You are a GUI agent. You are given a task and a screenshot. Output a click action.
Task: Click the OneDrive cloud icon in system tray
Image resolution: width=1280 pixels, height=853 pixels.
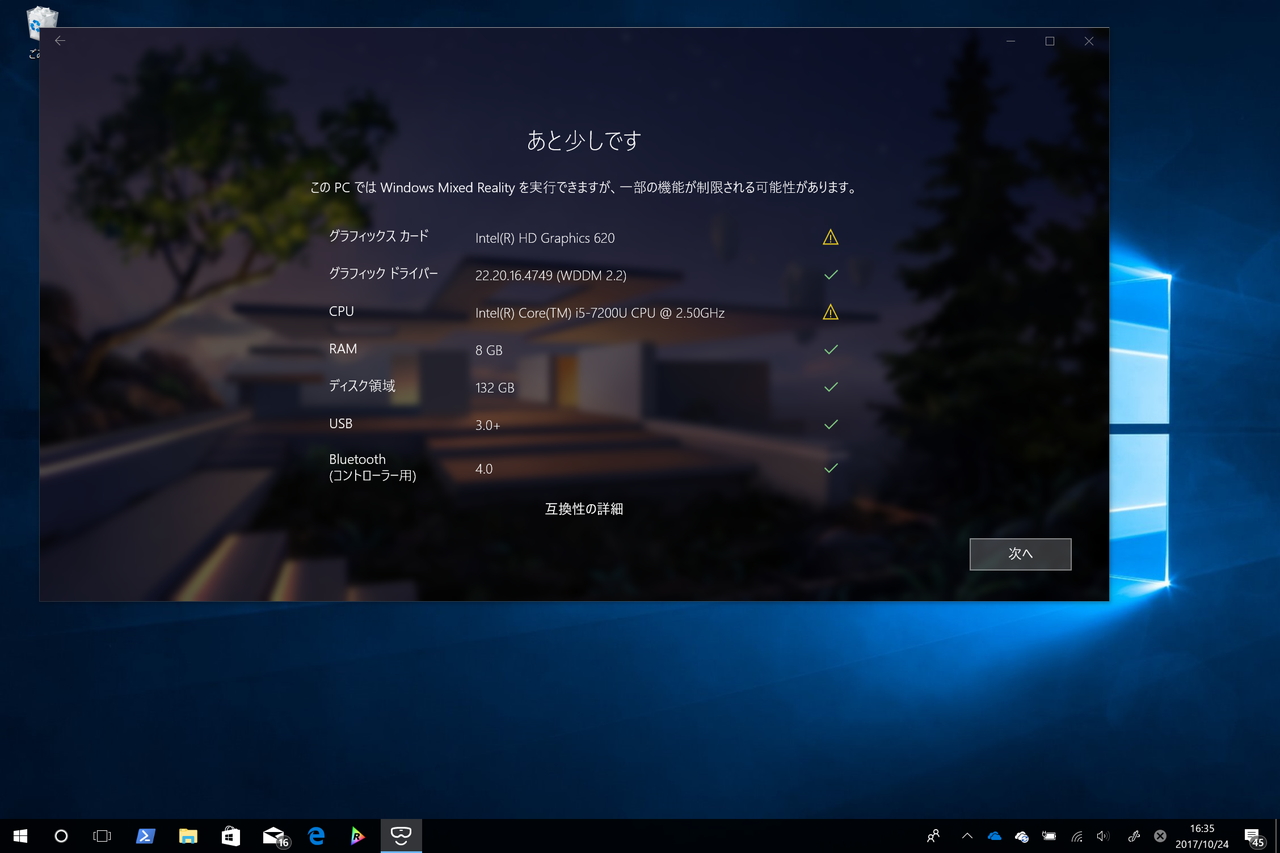(x=994, y=836)
